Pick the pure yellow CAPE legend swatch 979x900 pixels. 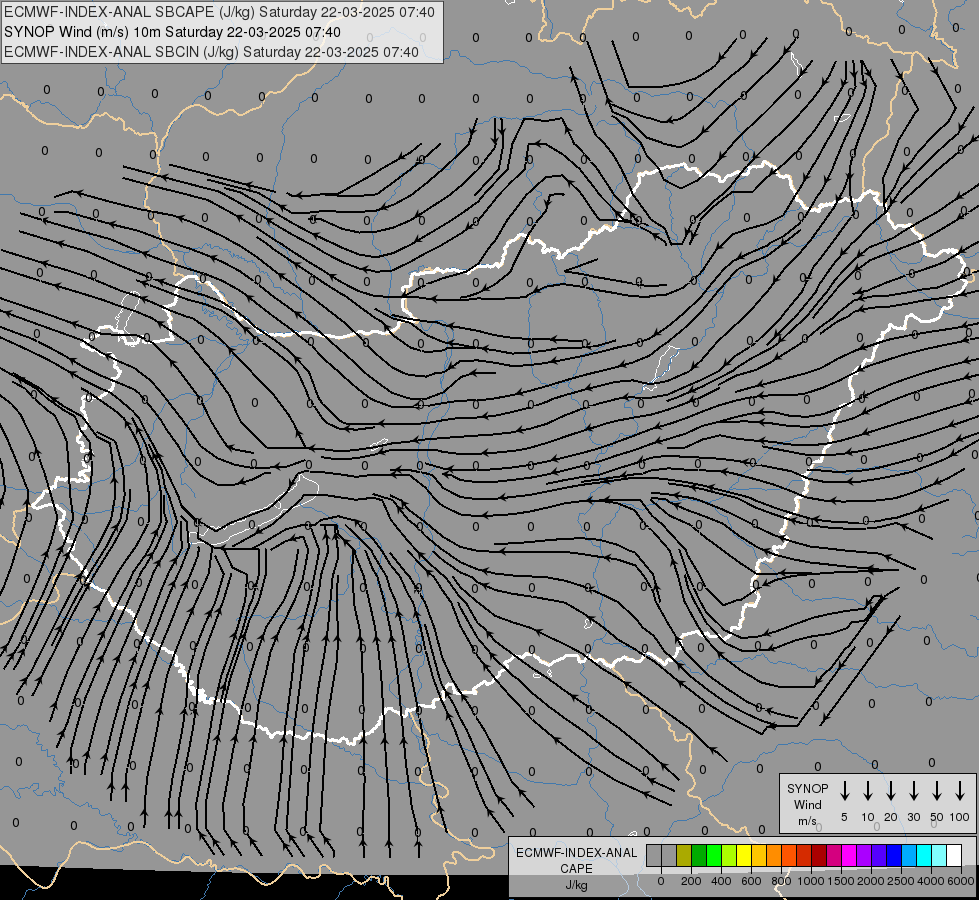[744, 856]
